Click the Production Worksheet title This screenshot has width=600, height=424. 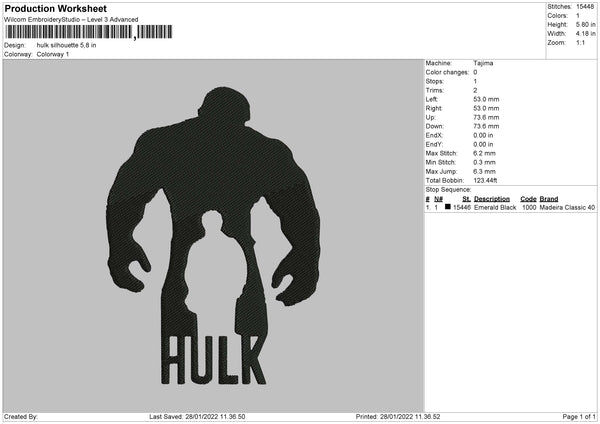pos(55,8)
